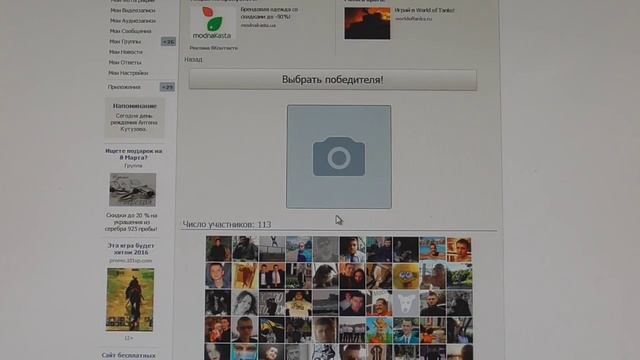Click the "Назад" back link
This screenshot has height=360, width=640.
coord(193,60)
